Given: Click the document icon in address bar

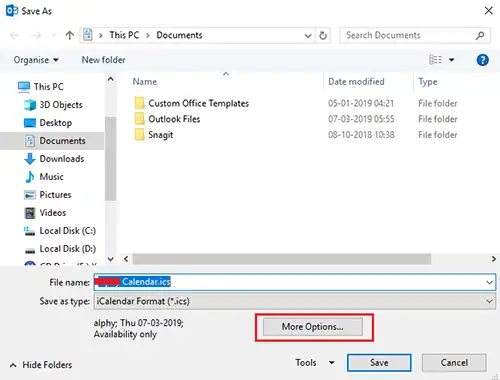Looking at the screenshot, I should pos(88,35).
